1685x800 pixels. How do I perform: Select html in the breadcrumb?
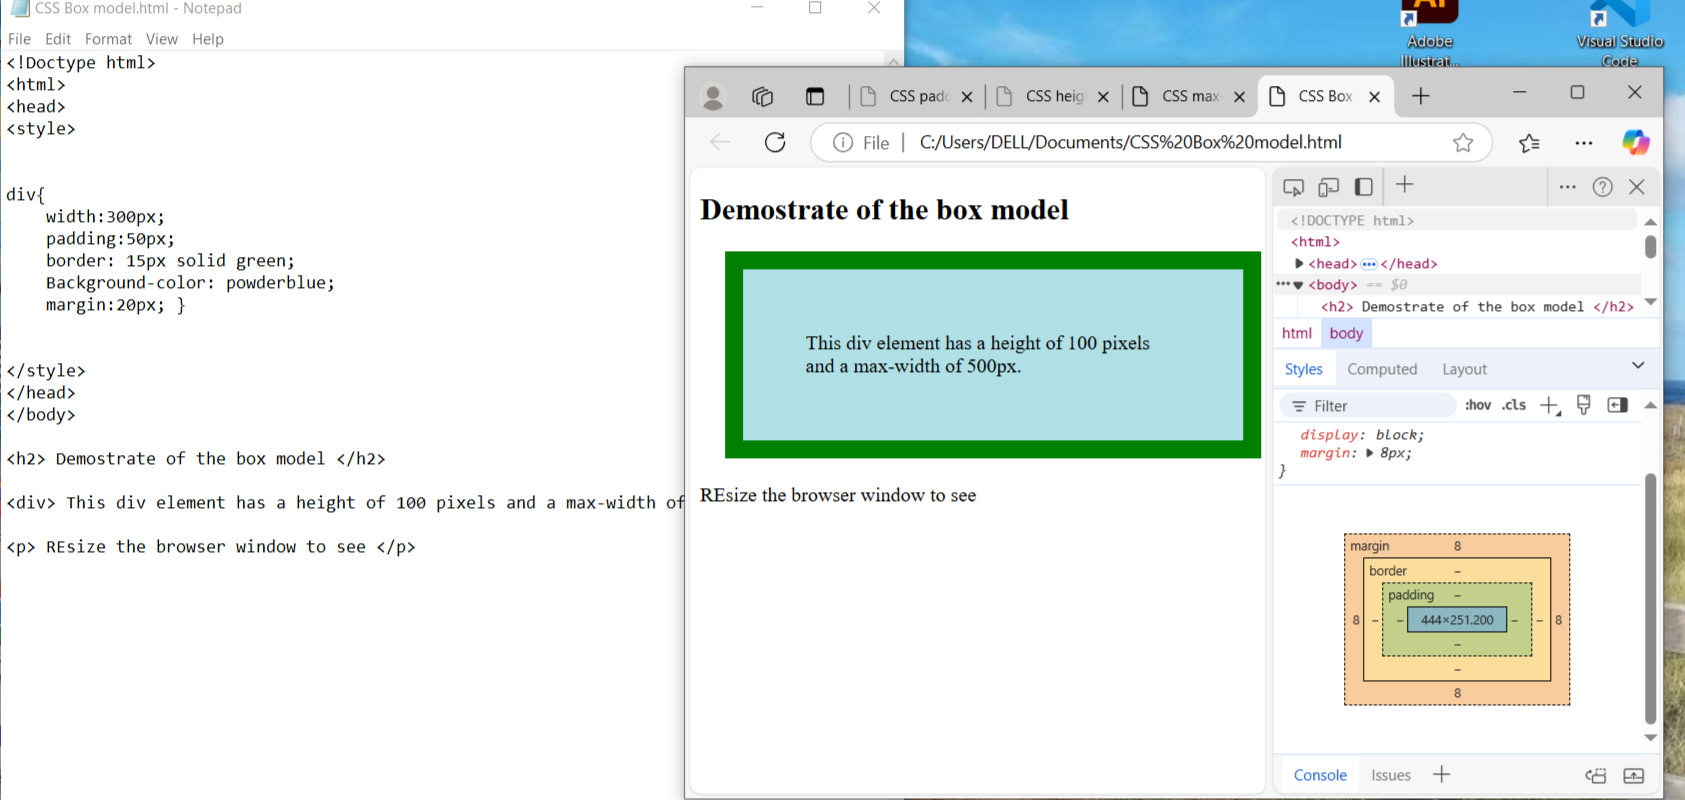point(1297,333)
